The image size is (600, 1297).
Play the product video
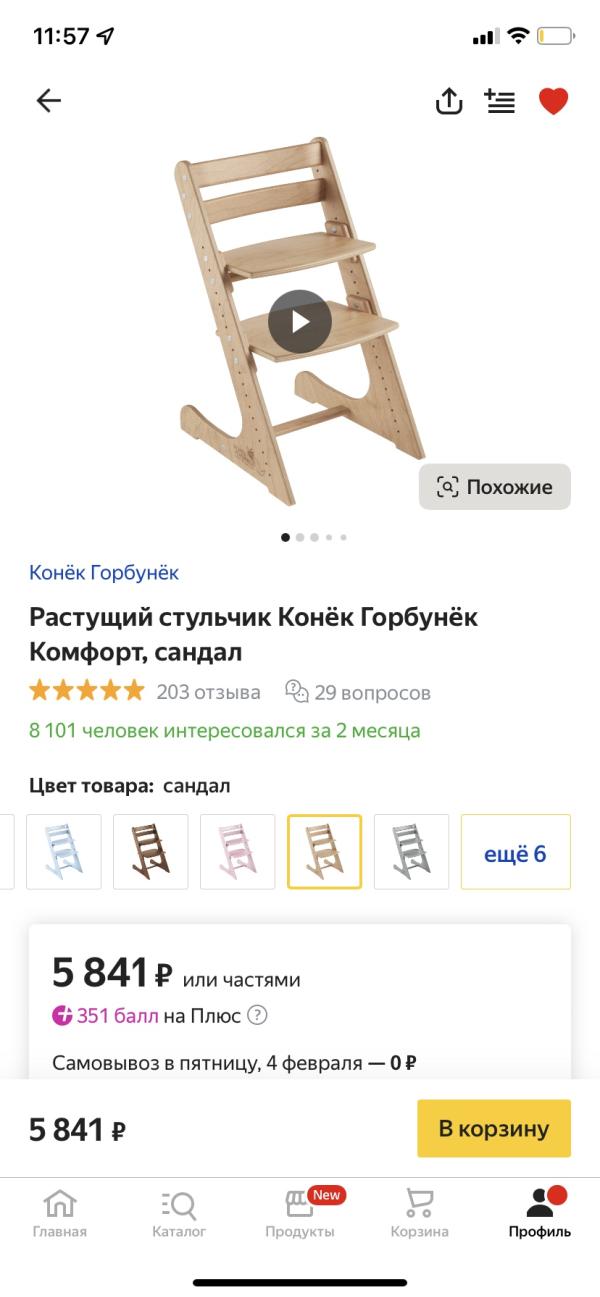(x=300, y=321)
